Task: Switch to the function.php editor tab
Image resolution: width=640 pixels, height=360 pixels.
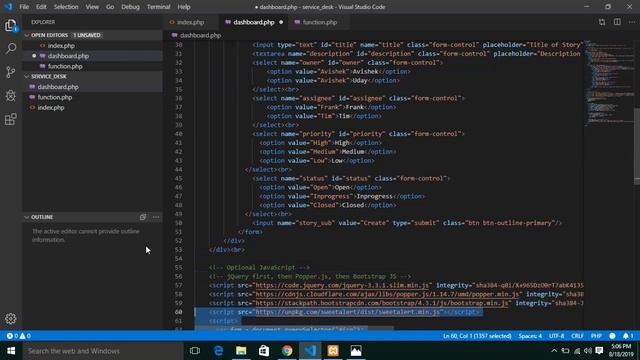Action: [319, 22]
